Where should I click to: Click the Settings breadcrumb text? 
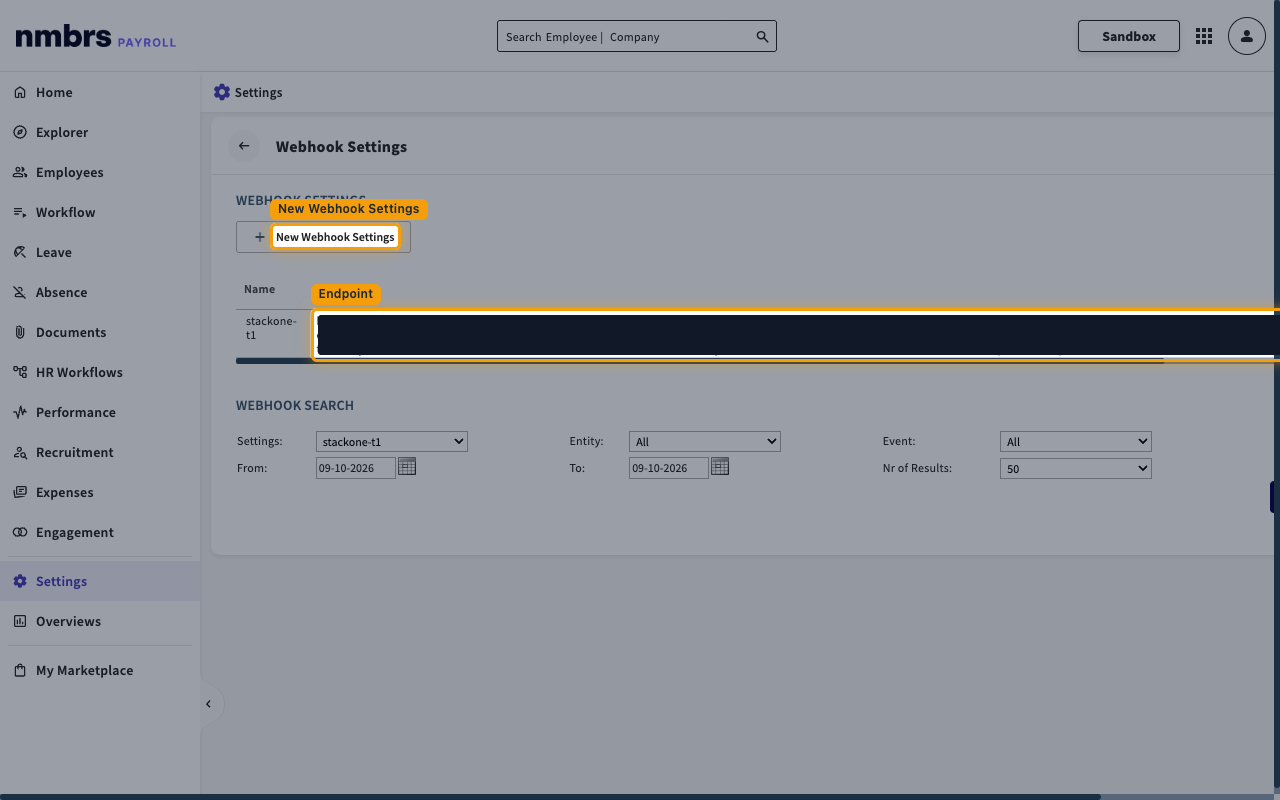pyautogui.click(x=258, y=92)
